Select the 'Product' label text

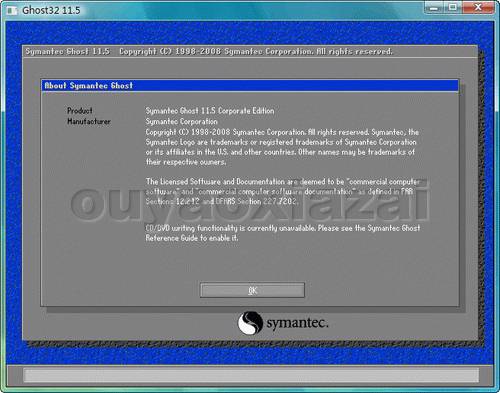click(x=80, y=111)
